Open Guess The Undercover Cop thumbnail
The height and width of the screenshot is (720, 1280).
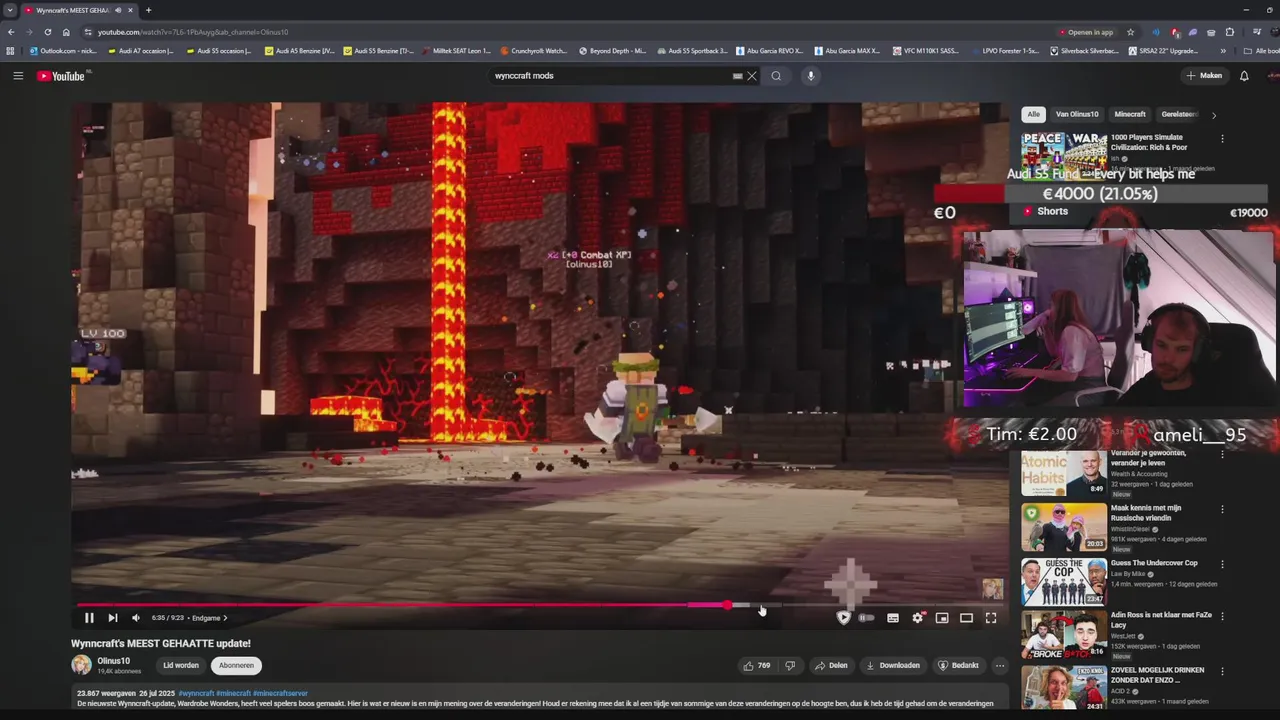1063,582
